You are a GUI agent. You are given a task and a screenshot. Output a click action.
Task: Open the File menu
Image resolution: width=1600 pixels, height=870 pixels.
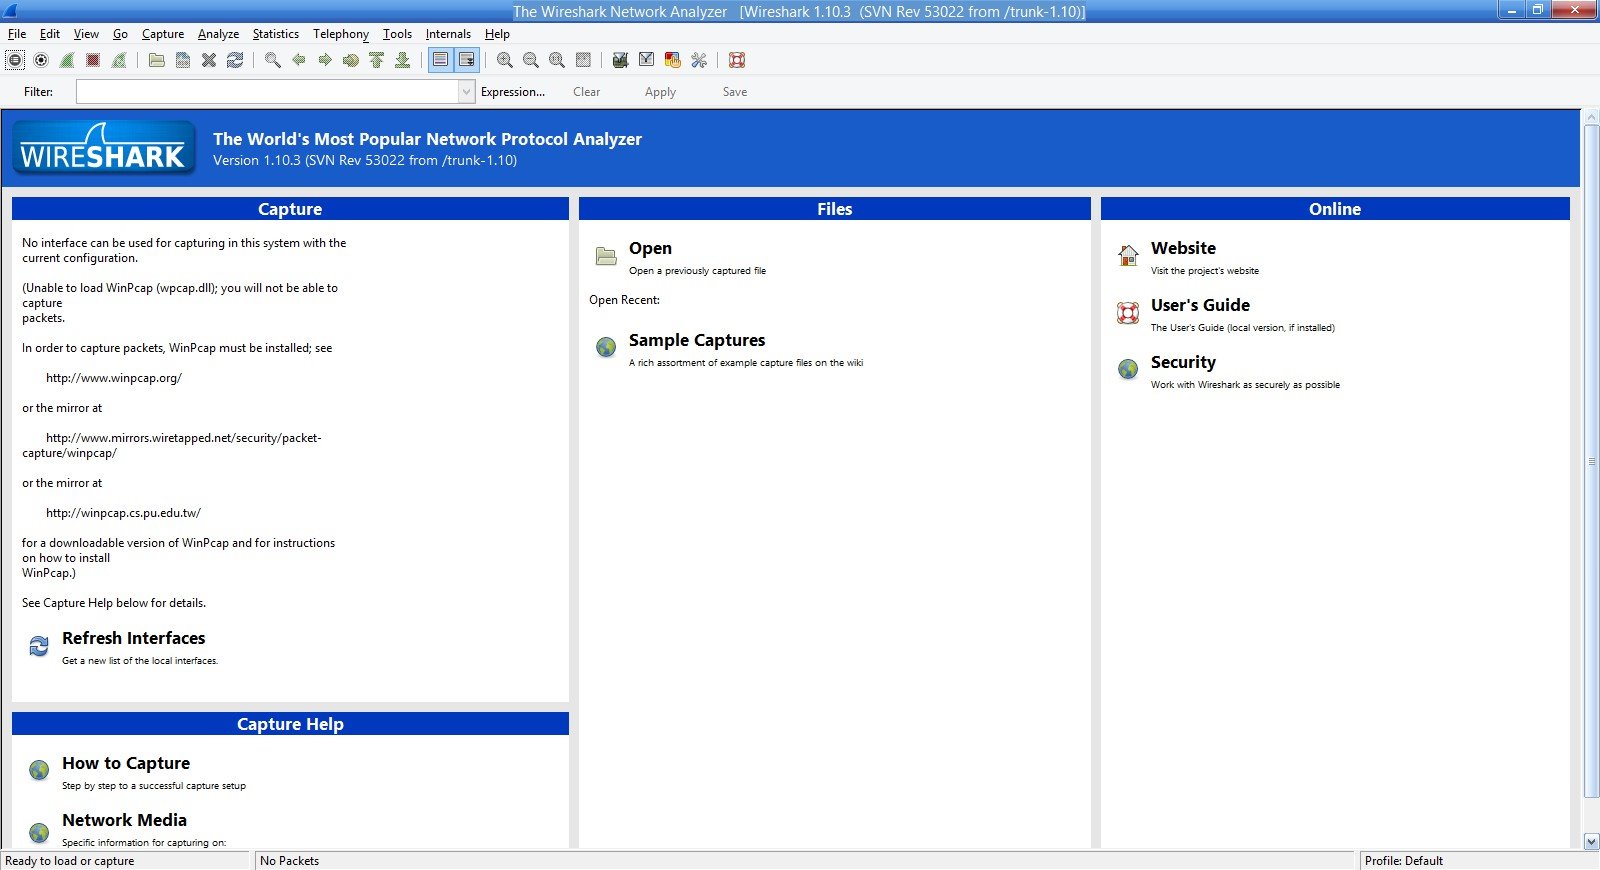pyautogui.click(x=17, y=34)
